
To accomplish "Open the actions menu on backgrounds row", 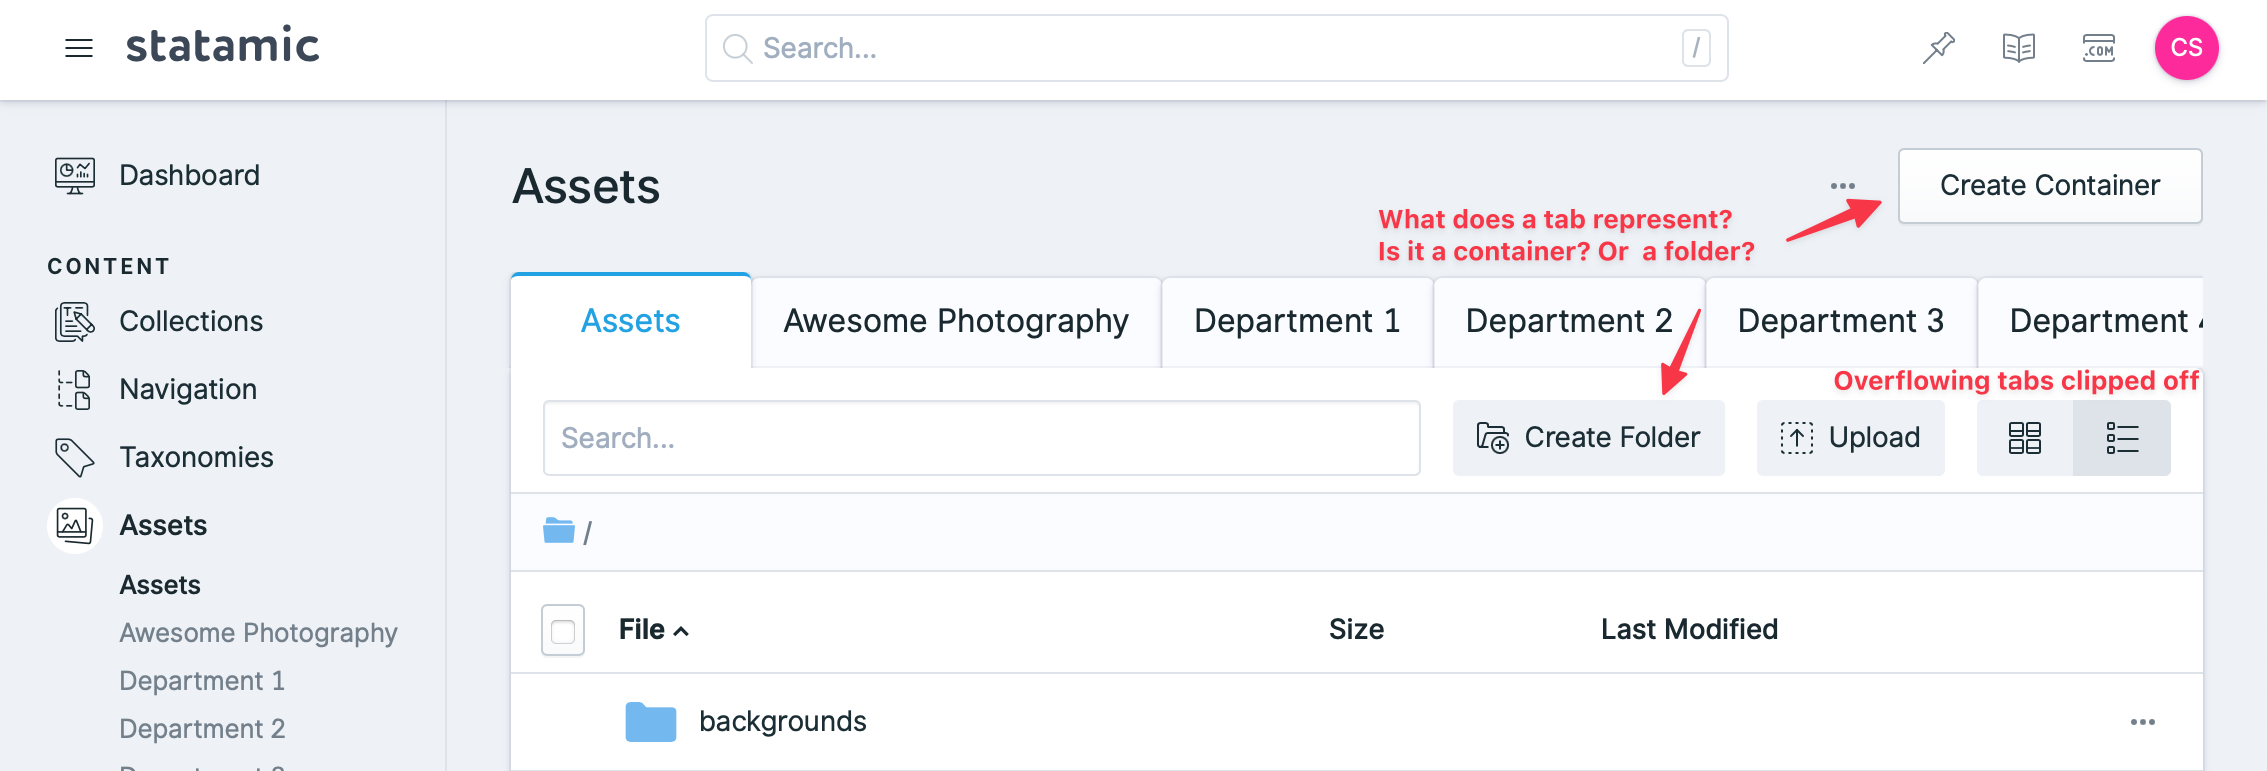I will point(2141,721).
